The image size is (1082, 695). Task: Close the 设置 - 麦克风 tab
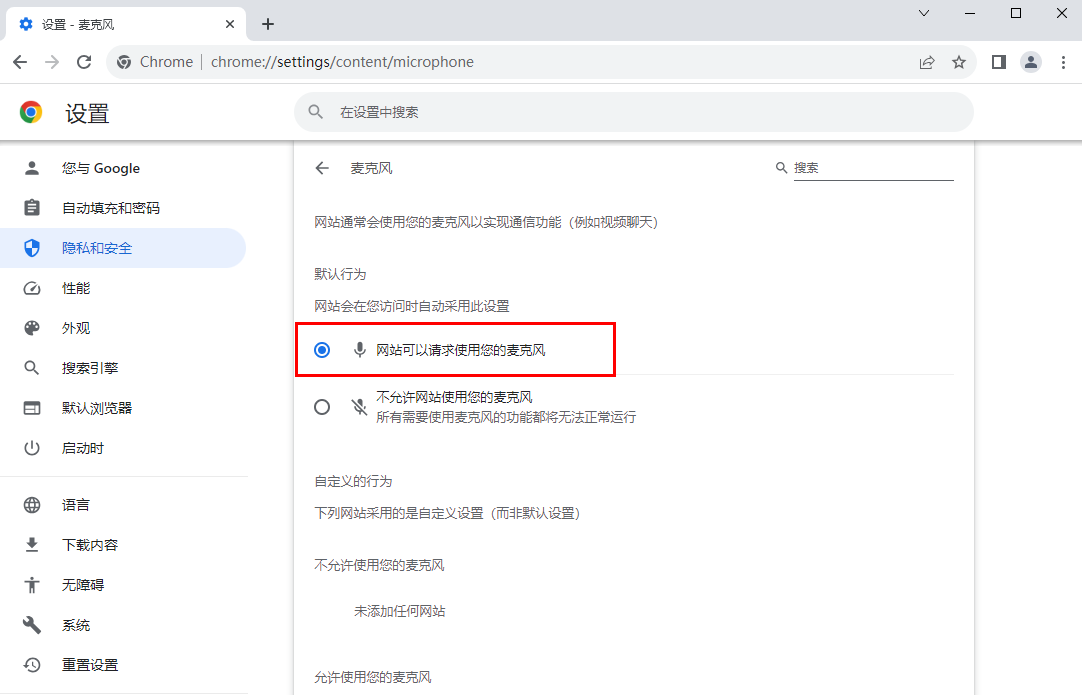click(230, 24)
